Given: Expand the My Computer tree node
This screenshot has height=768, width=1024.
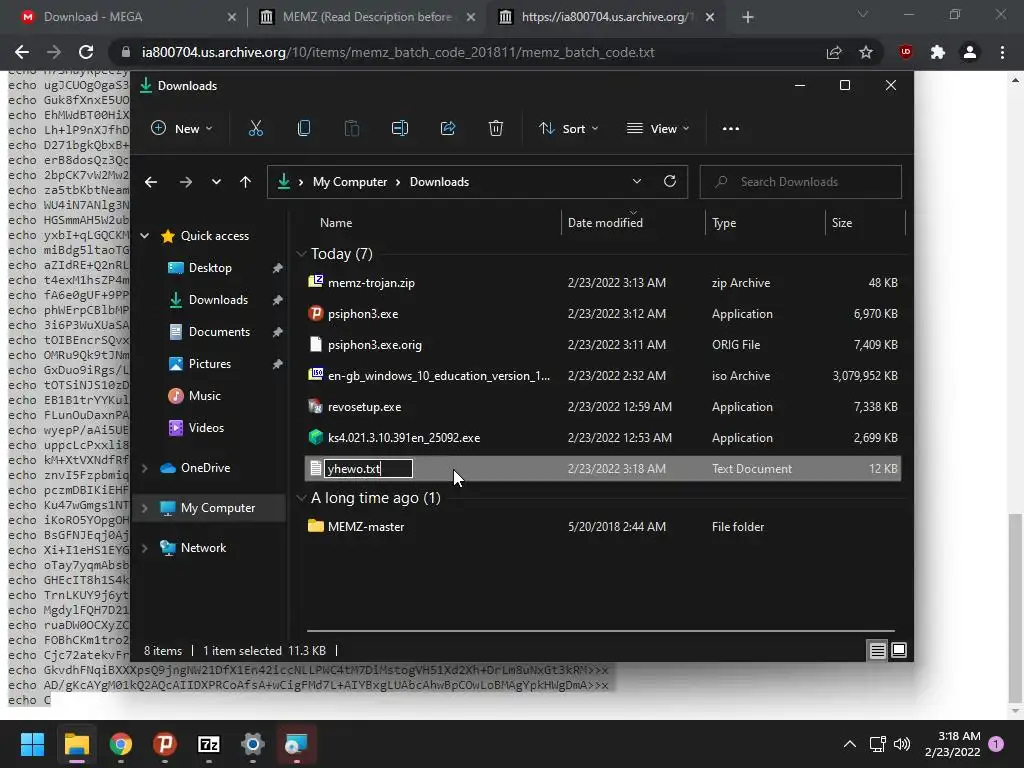Looking at the screenshot, I should coord(145,507).
